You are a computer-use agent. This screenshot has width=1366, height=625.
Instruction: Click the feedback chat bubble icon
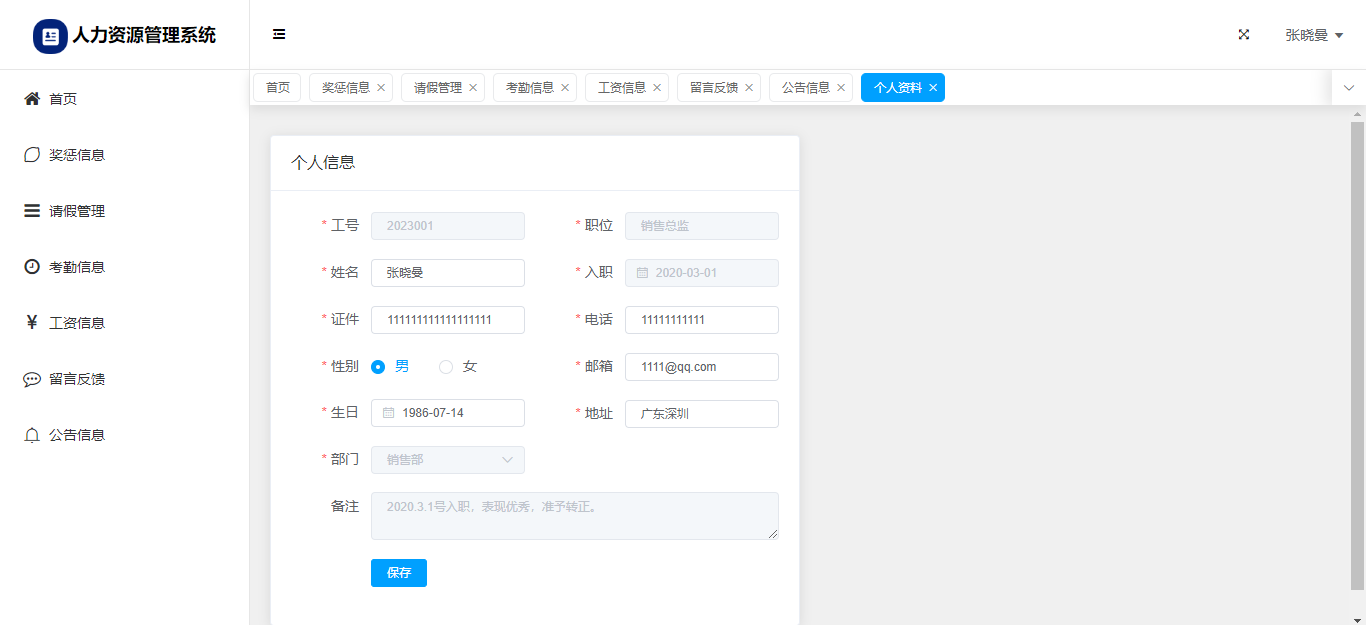[32, 379]
